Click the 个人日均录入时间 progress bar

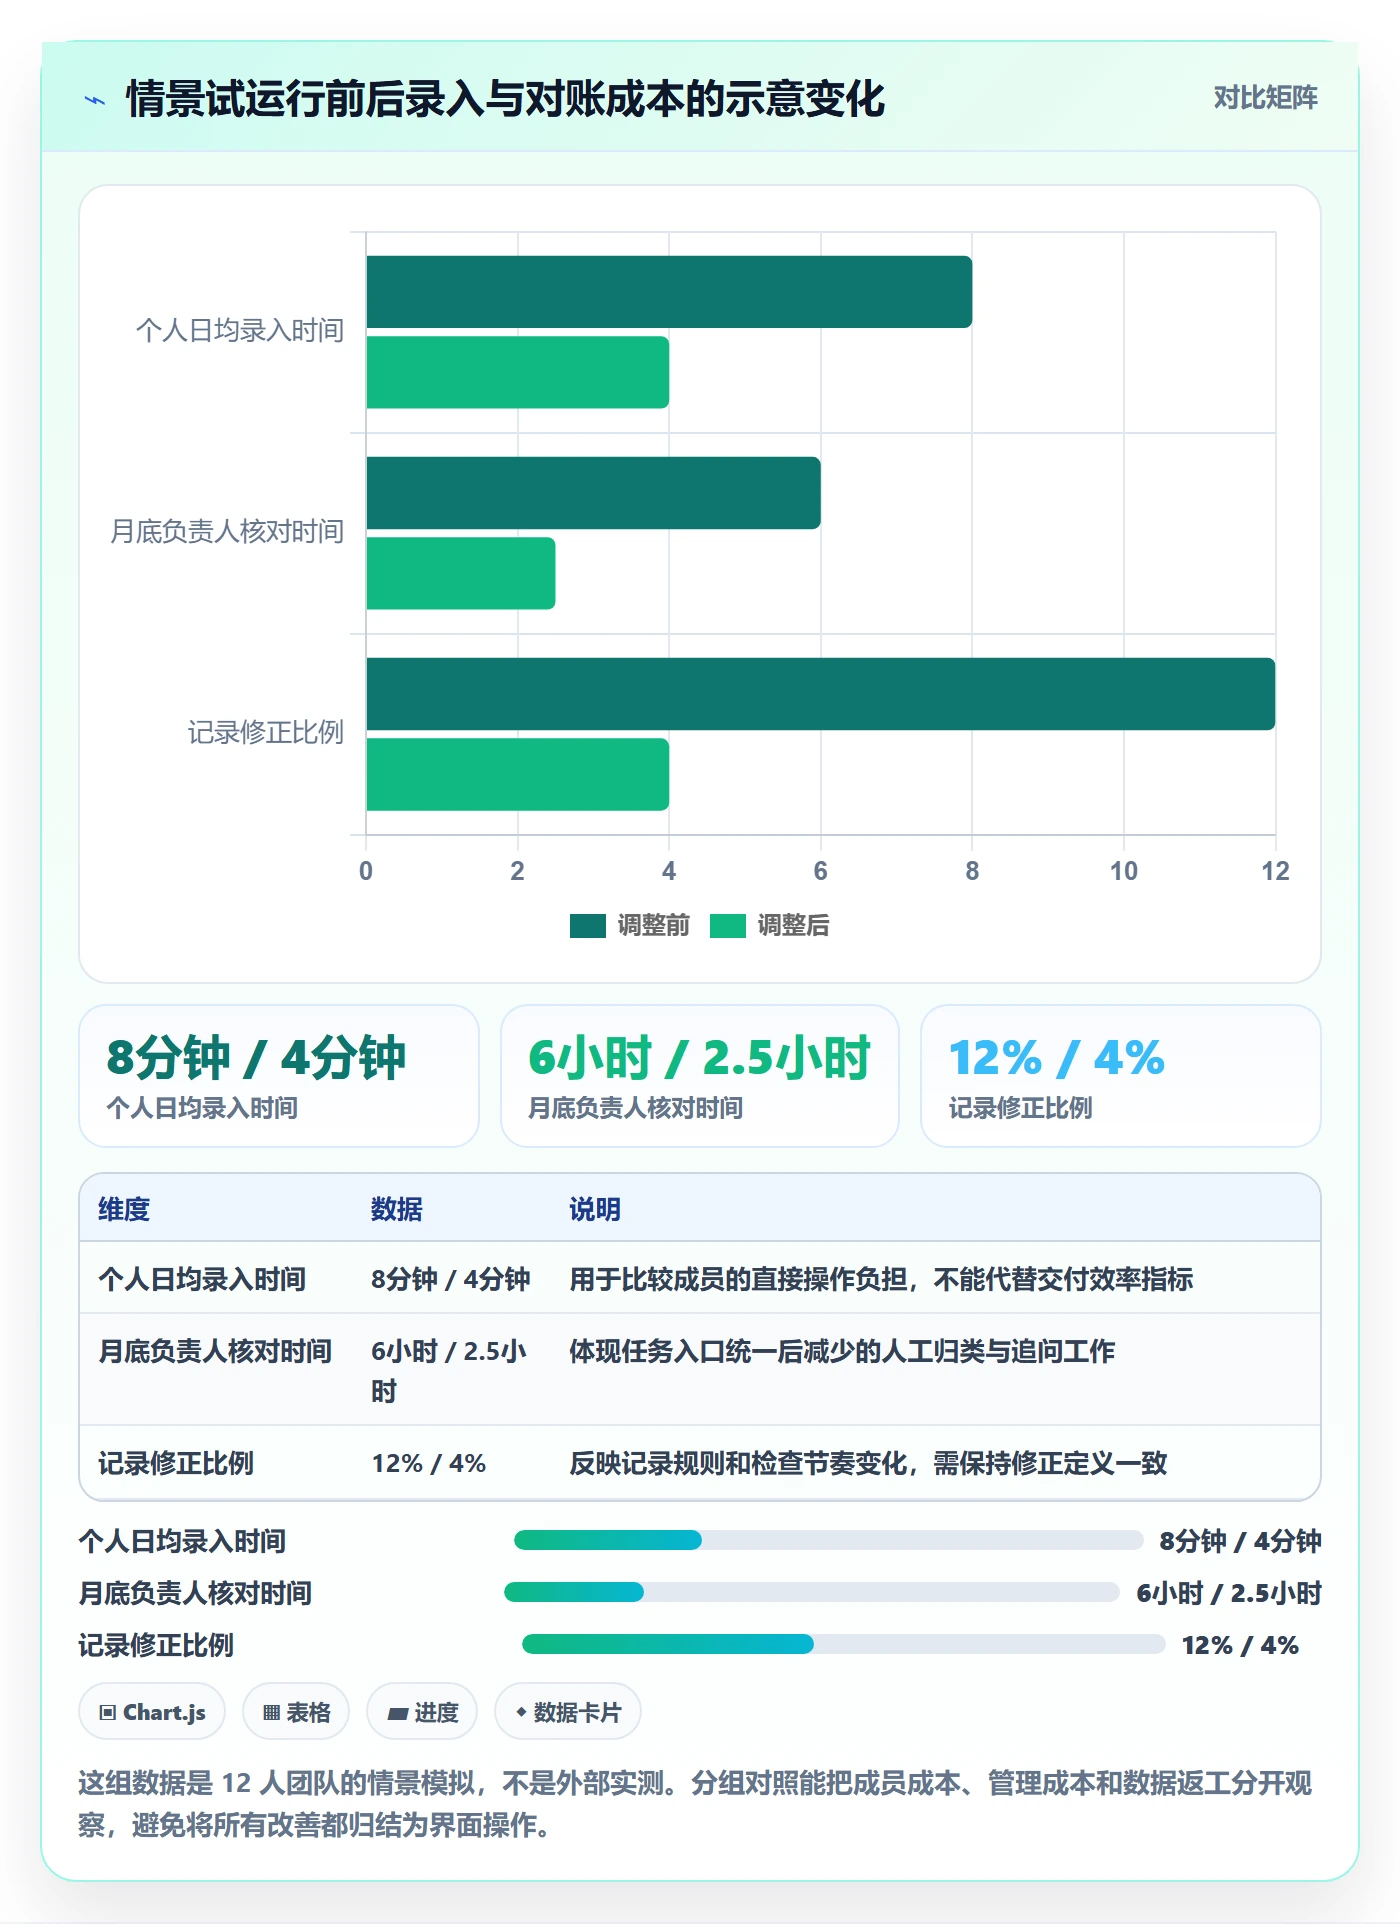coord(828,1540)
